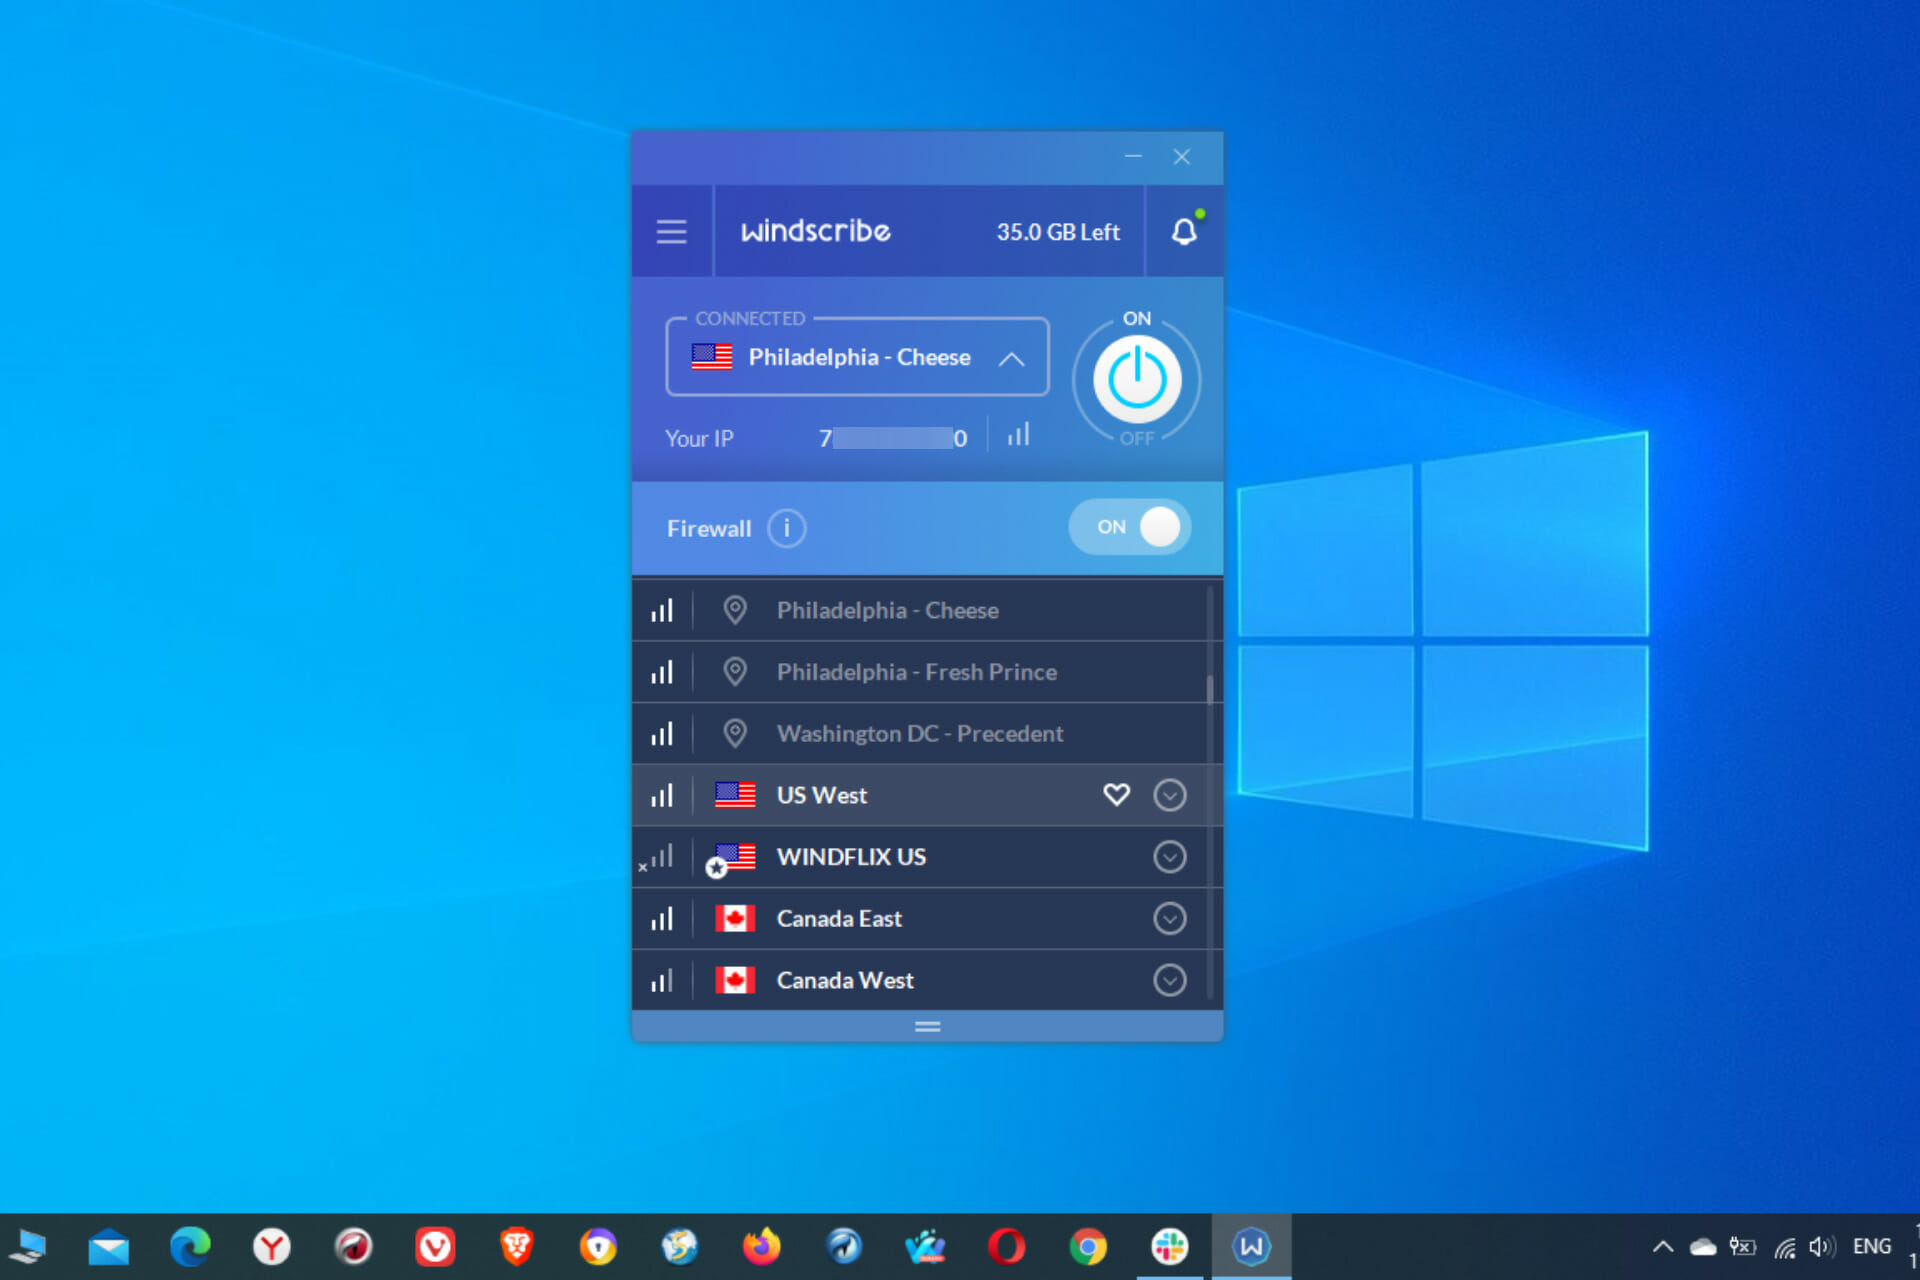This screenshot has height=1280, width=1920.
Task: Expand the US West server list
Action: pos(1169,795)
